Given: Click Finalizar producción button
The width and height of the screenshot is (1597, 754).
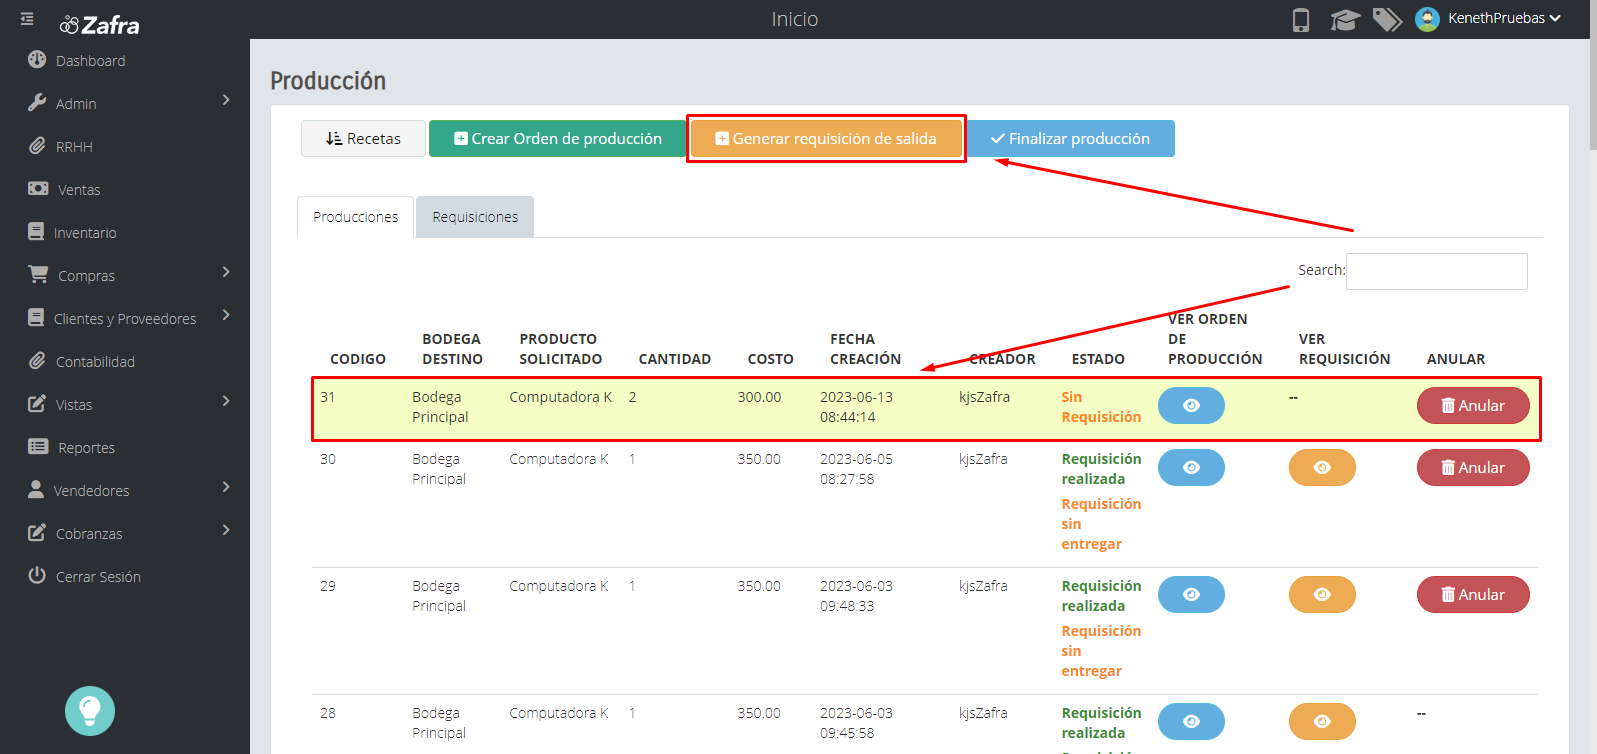Looking at the screenshot, I should (1070, 139).
